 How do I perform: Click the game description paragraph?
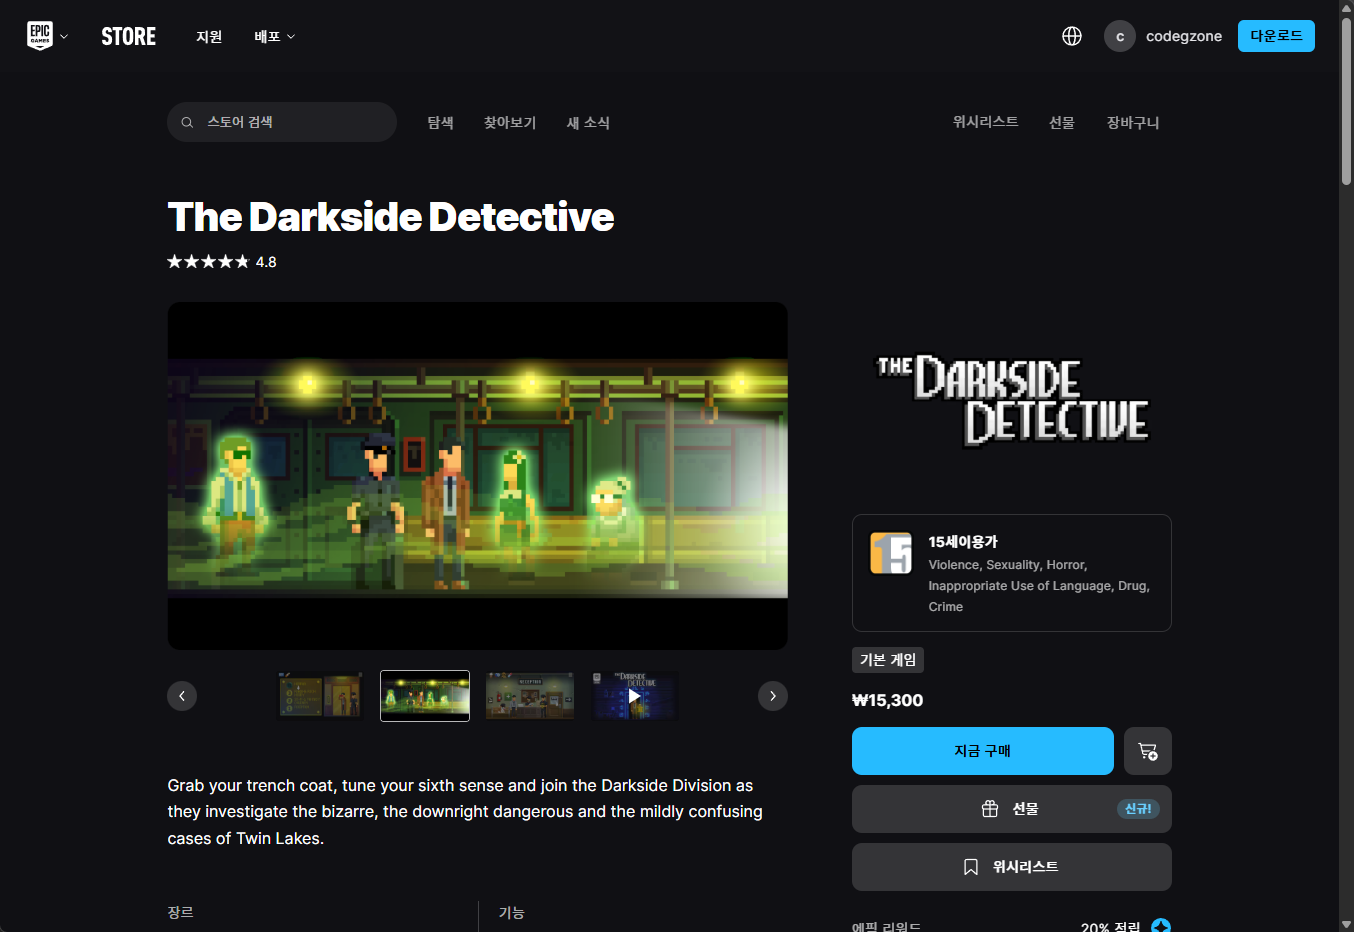click(466, 812)
